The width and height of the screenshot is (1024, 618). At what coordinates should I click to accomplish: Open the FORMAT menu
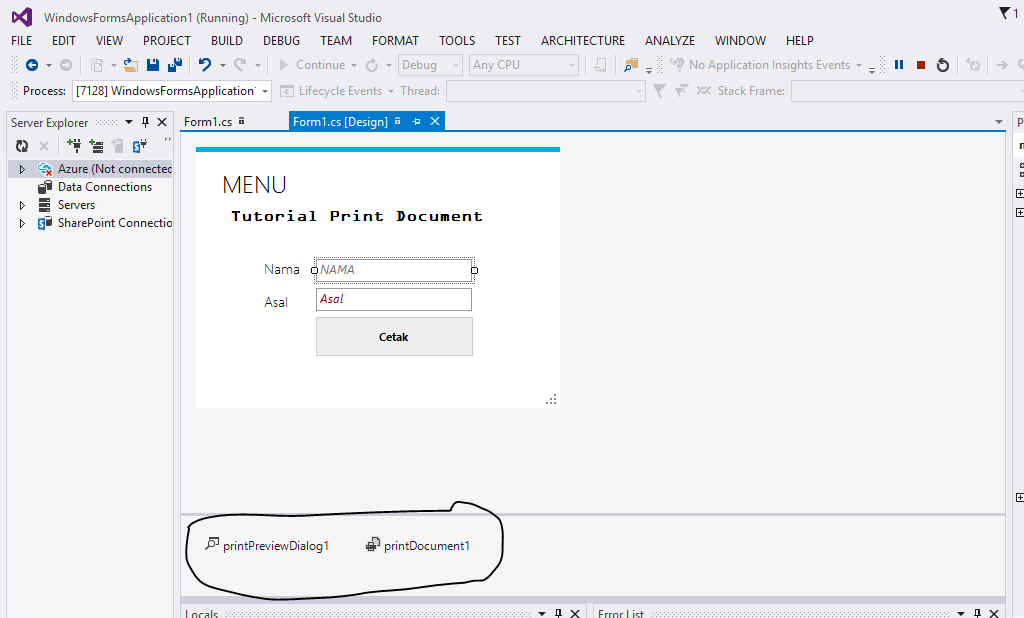(x=395, y=40)
